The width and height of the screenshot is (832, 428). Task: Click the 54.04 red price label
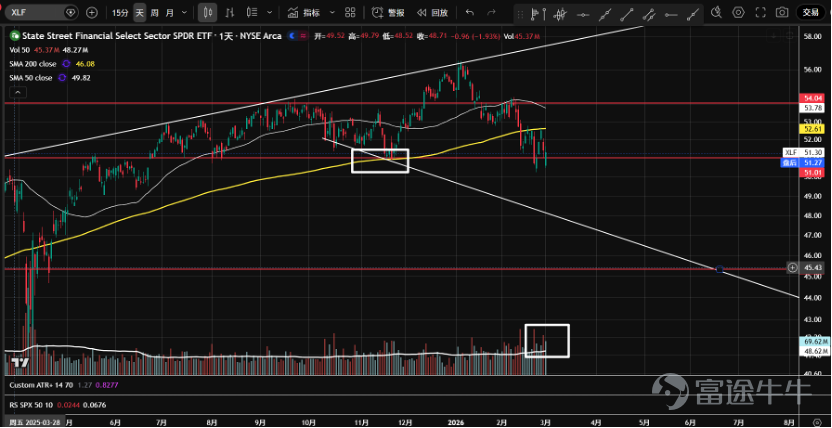[811, 99]
